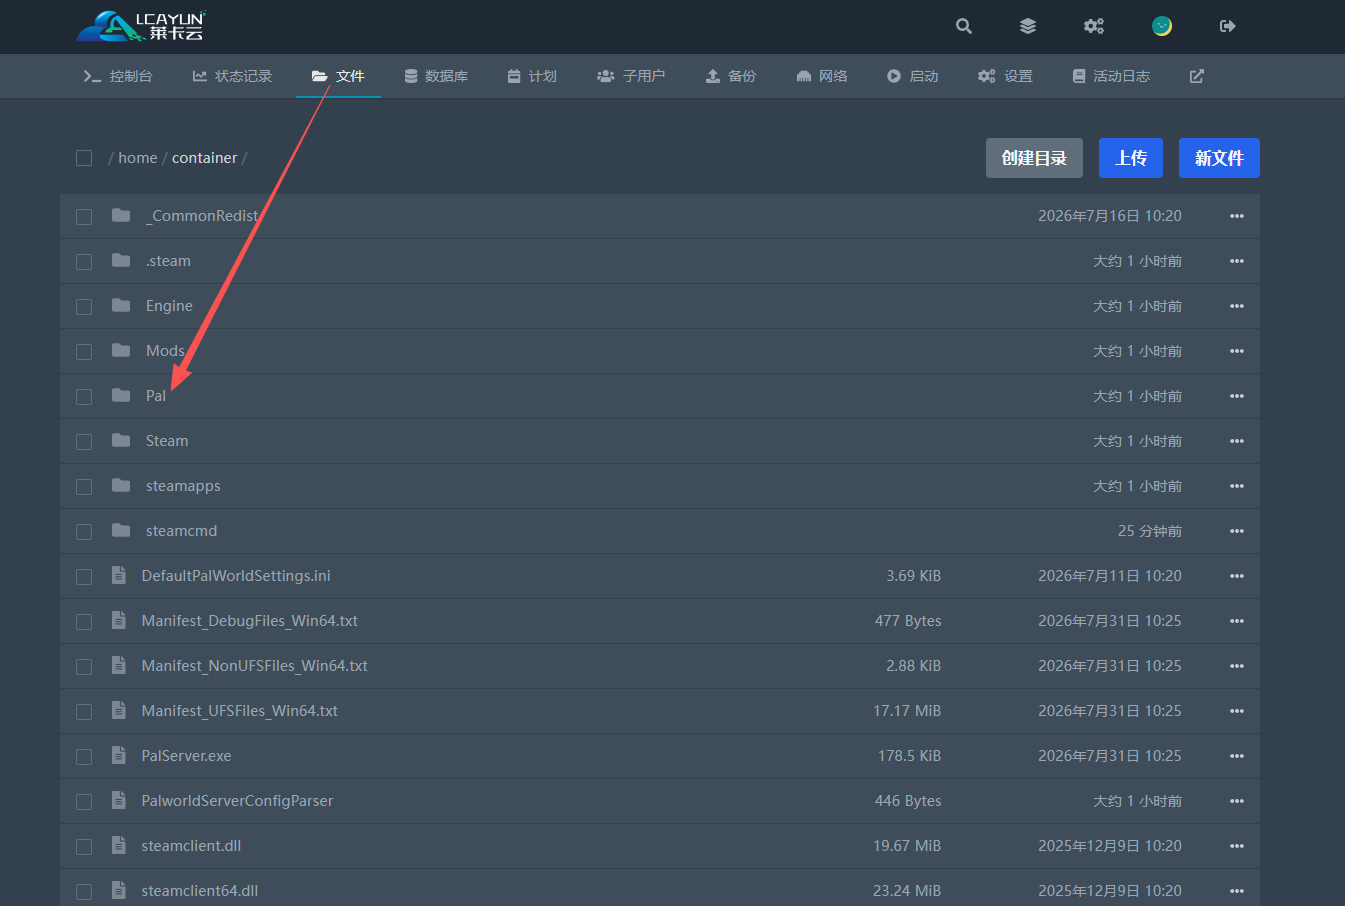Toggle the select-all checkbox beside the path
The image size is (1345, 906).
click(x=84, y=158)
